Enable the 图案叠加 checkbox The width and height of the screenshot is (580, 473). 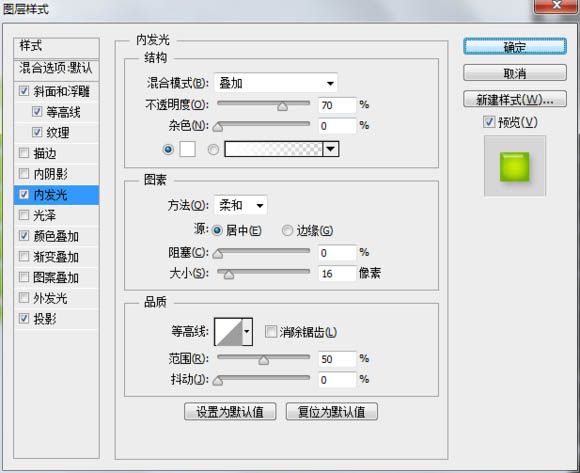click(24, 277)
